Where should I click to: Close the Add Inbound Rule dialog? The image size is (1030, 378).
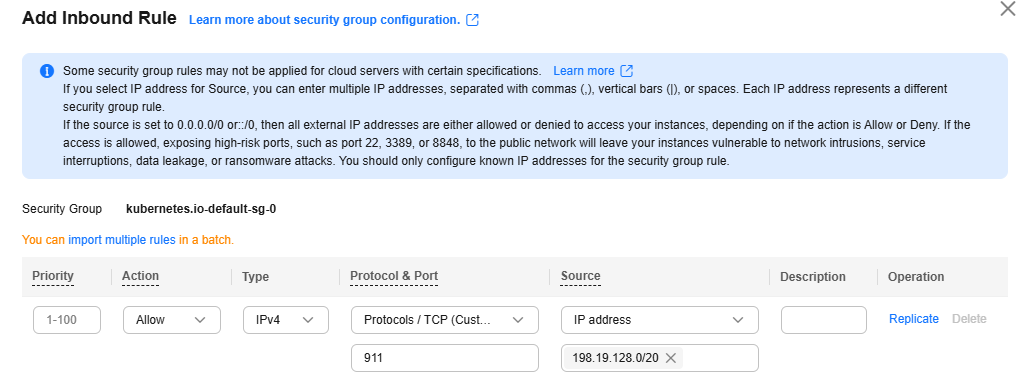click(1008, 9)
